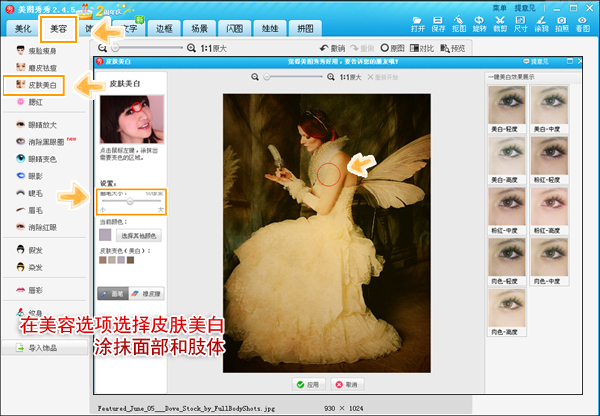The height and width of the screenshot is (416, 600).
Task: Open the Size (尺寸) tool icon
Action: [521, 24]
